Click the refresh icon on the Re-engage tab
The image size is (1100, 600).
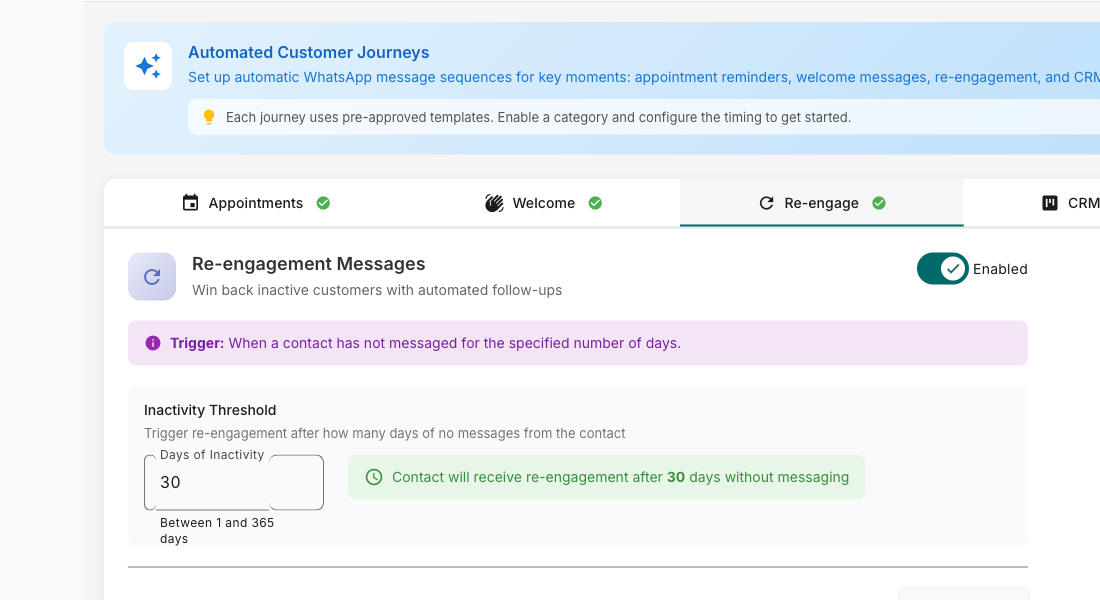point(766,202)
